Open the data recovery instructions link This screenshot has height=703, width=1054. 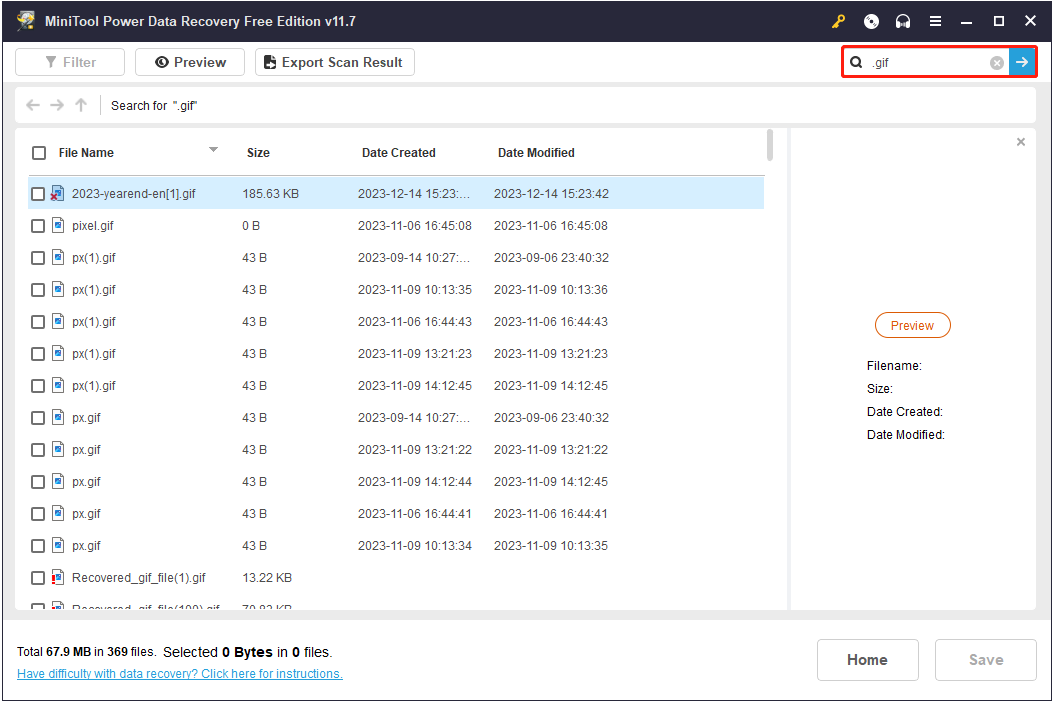pyautogui.click(x=179, y=674)
